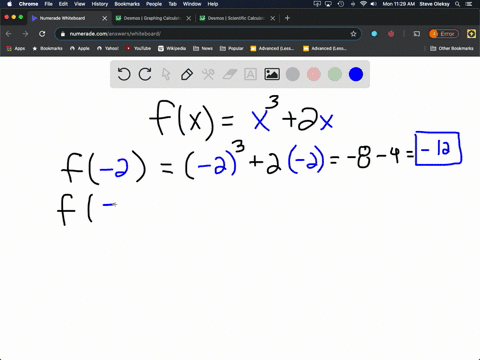Image resolution: width=480 pixels, height=360 pixels.
Task: Pick the pink pen color
Action: 314,74
